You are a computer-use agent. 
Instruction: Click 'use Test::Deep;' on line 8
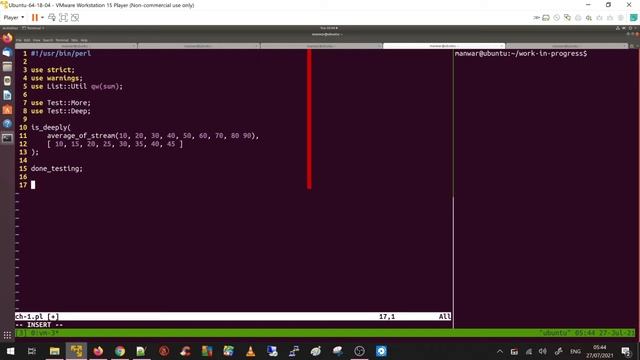pyautogui.click(x=61, y=111)
